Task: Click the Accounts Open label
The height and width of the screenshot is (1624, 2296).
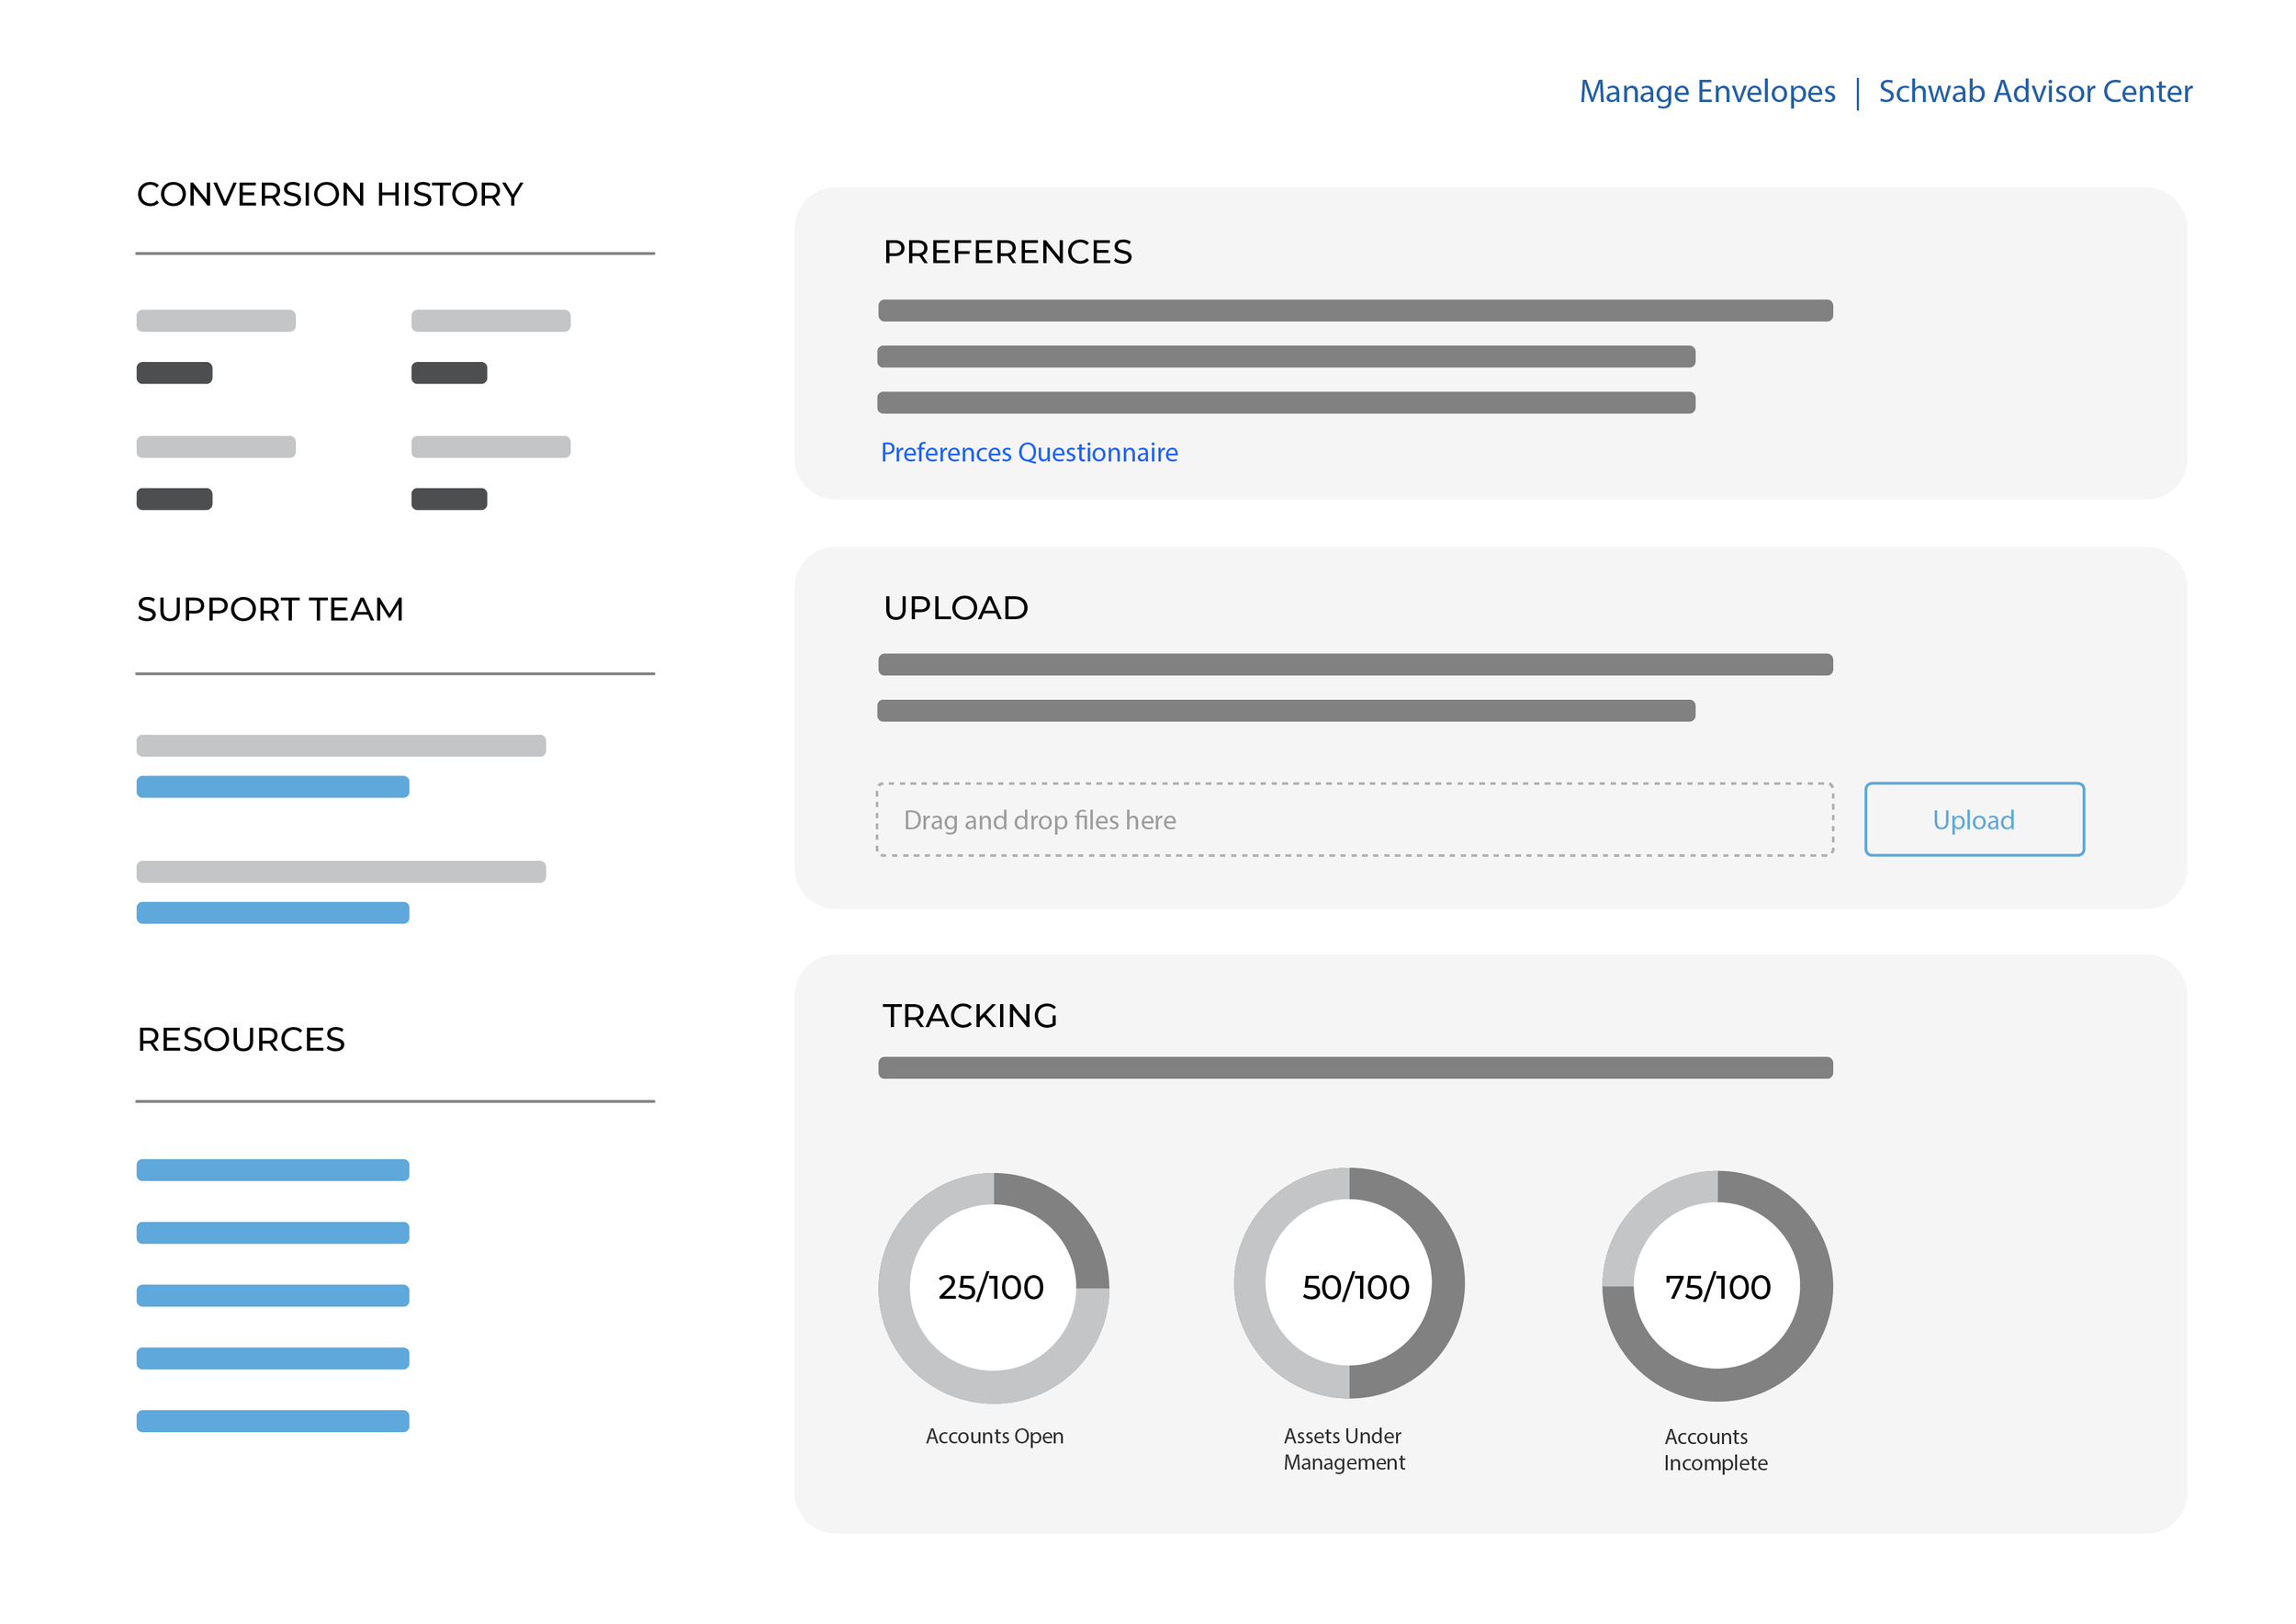Action: tap(993, 1435)
